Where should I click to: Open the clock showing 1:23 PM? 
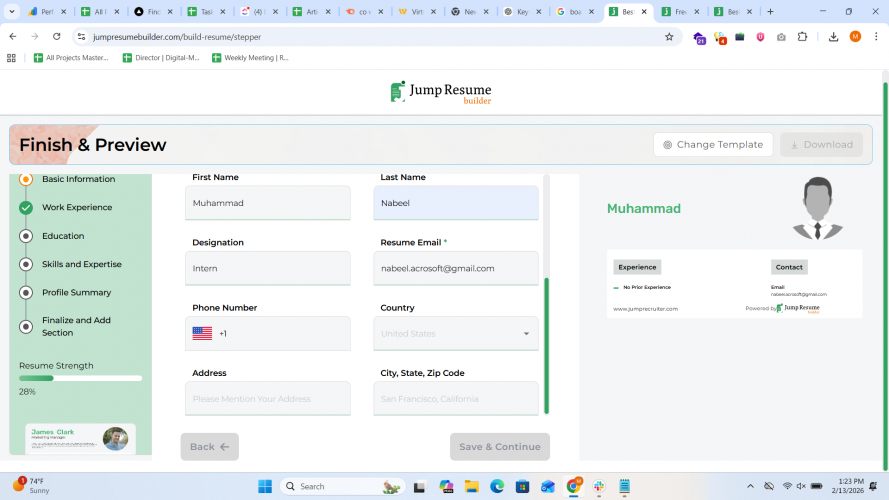847,486
